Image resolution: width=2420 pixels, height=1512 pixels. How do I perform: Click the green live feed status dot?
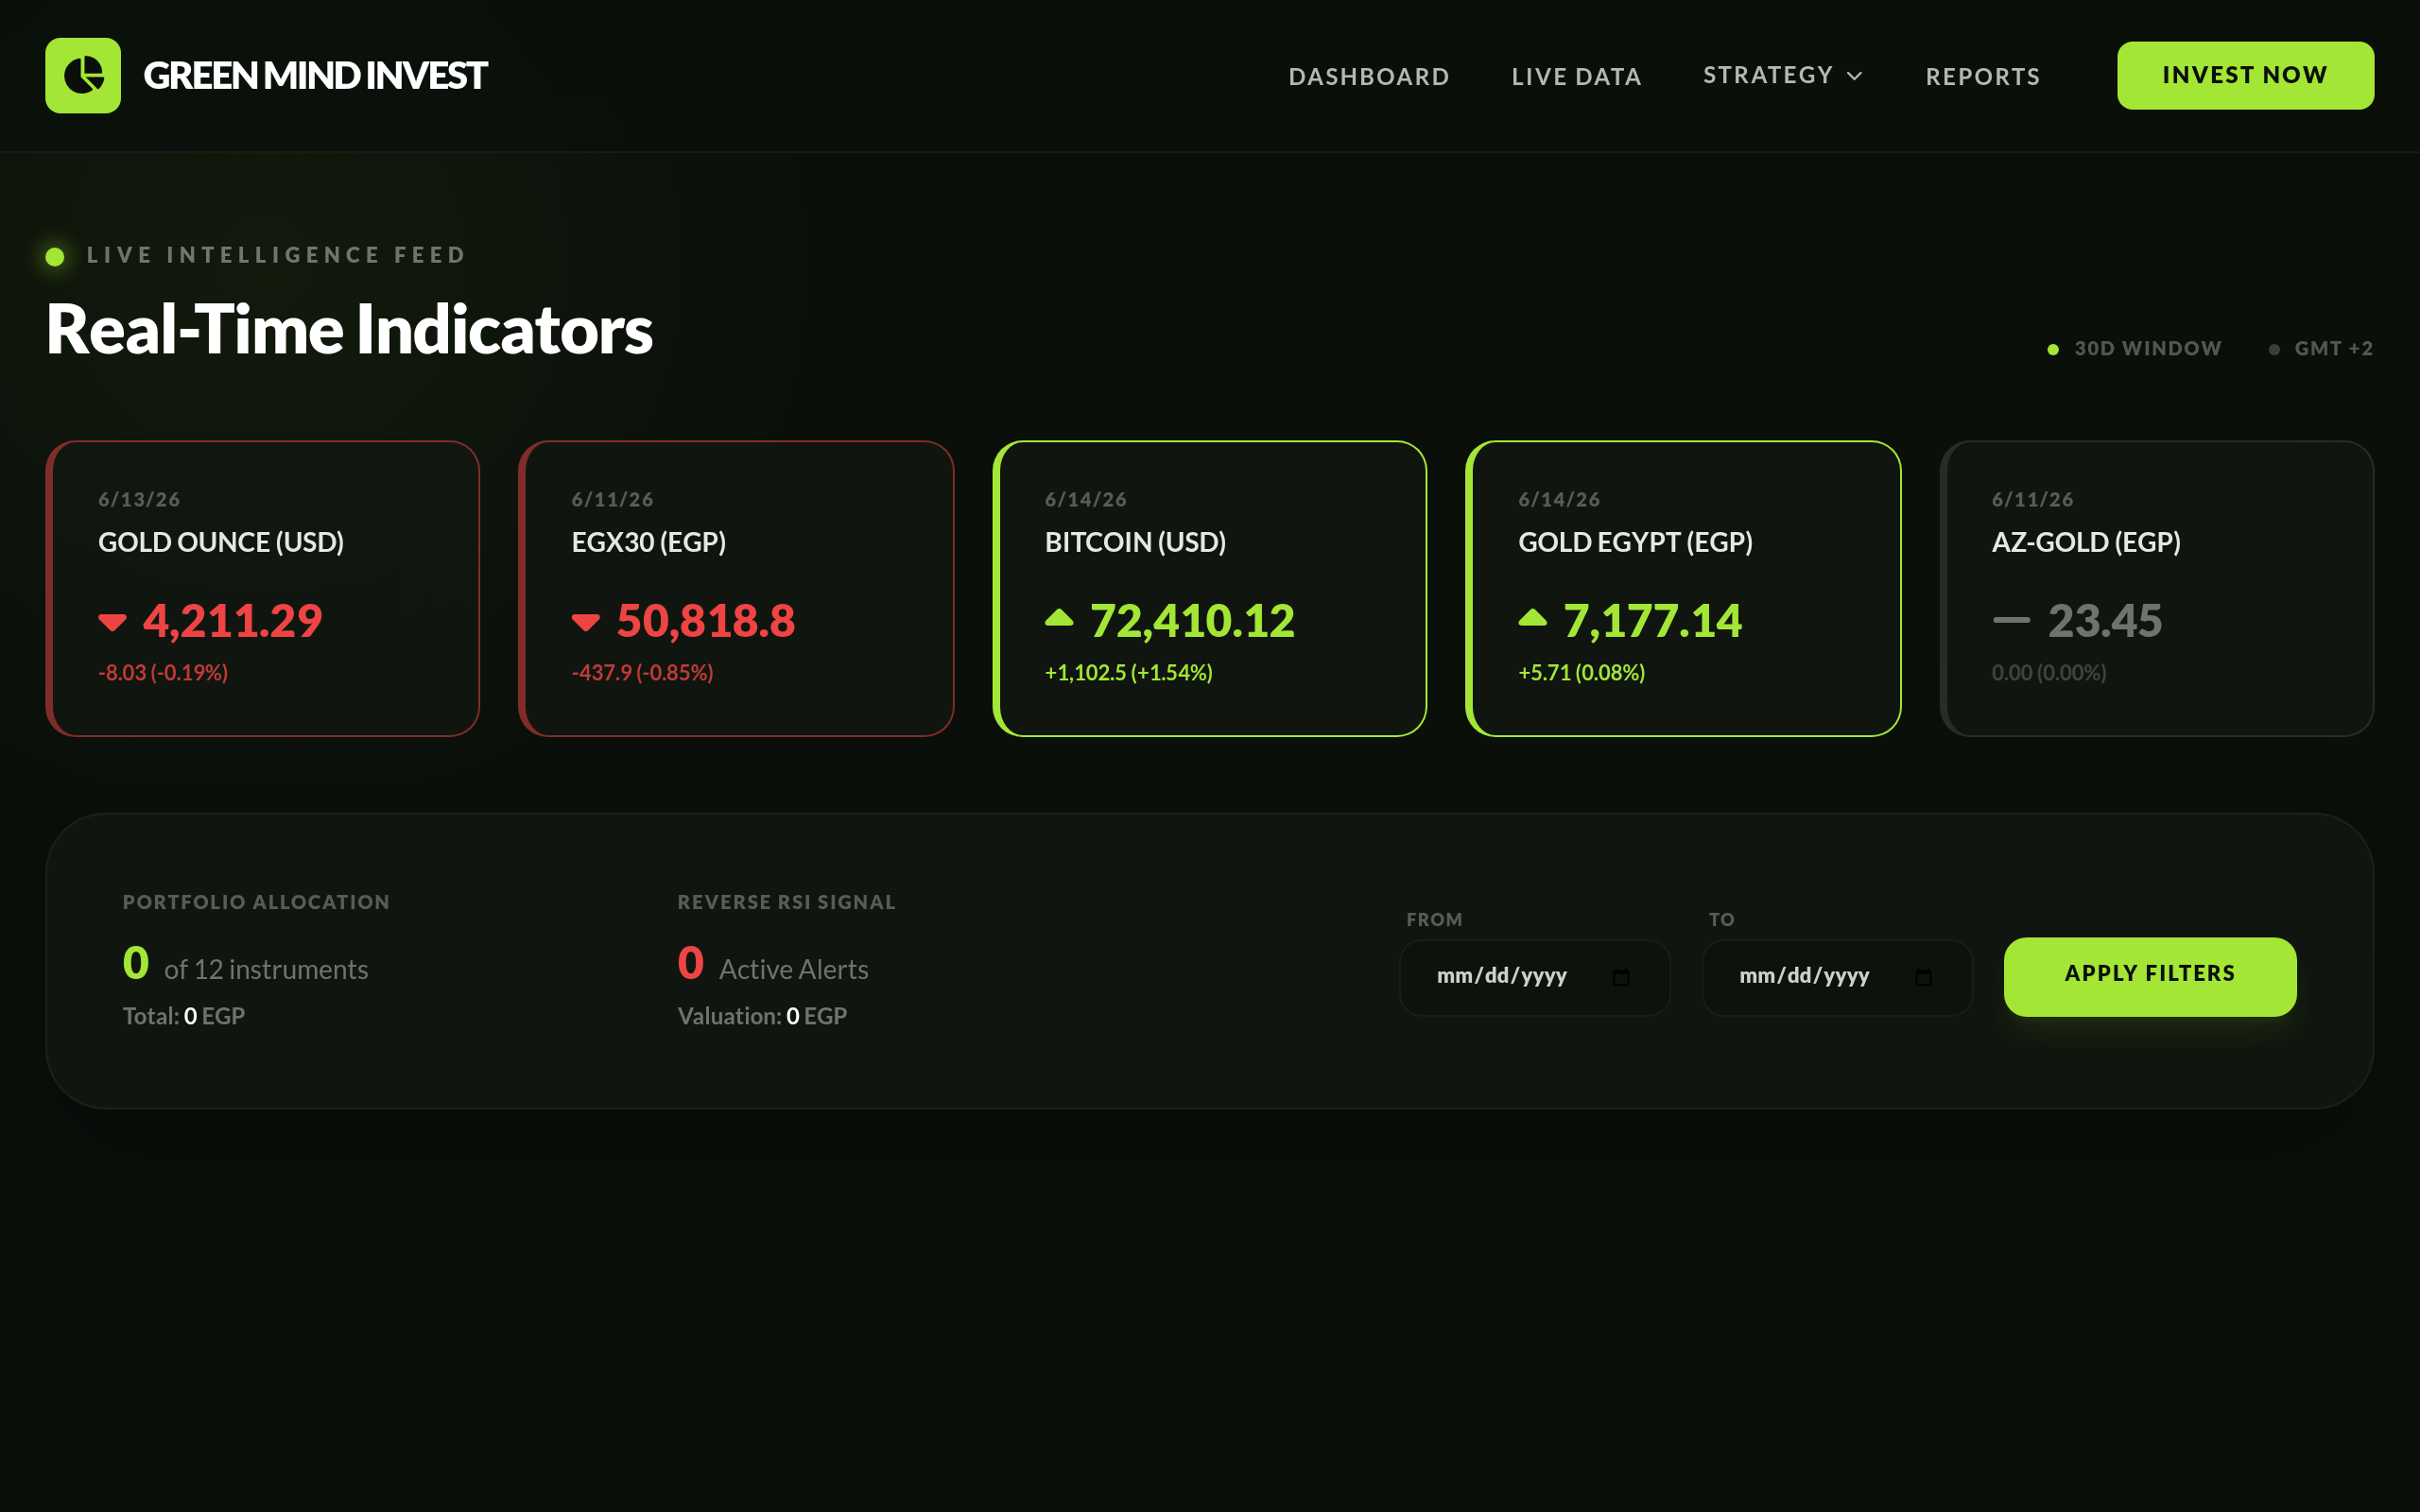[x=55, y=257]
